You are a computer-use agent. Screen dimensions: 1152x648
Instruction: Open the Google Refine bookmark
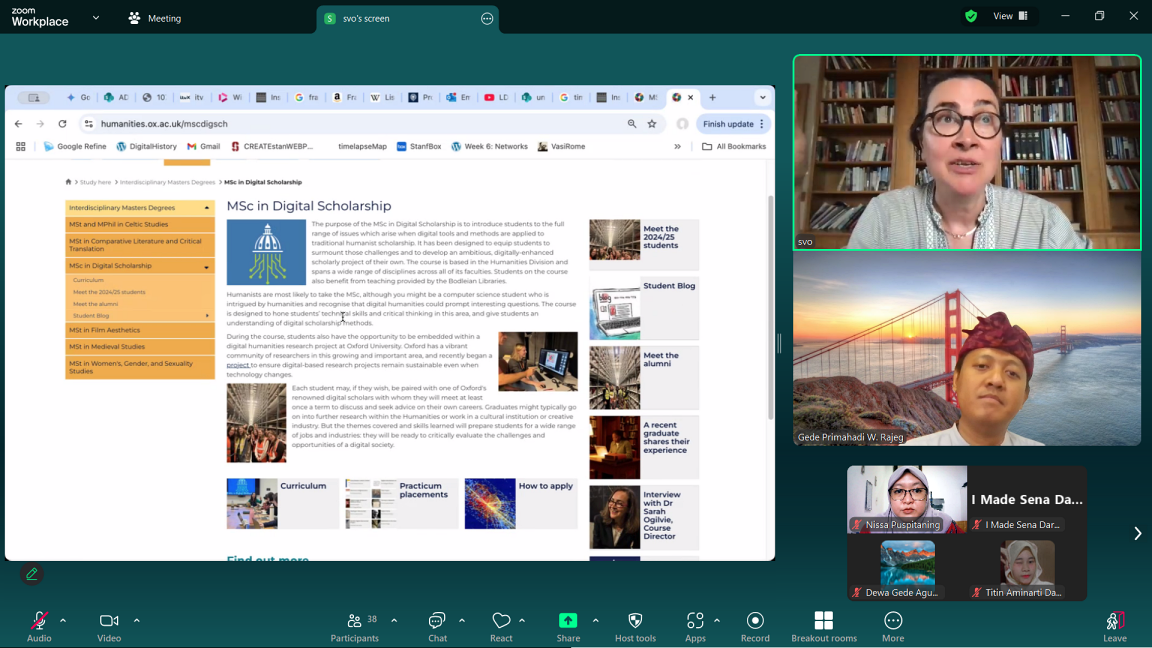tap(75, 147)
